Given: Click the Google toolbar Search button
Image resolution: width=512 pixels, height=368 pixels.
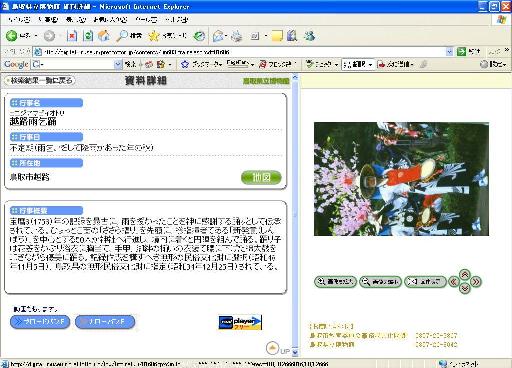Looking at the screenshot, I should coord(131,64).
